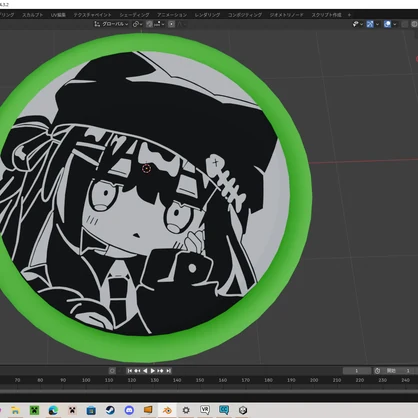Switch to ジオメトリノード workspace tab

coord(286,15)
